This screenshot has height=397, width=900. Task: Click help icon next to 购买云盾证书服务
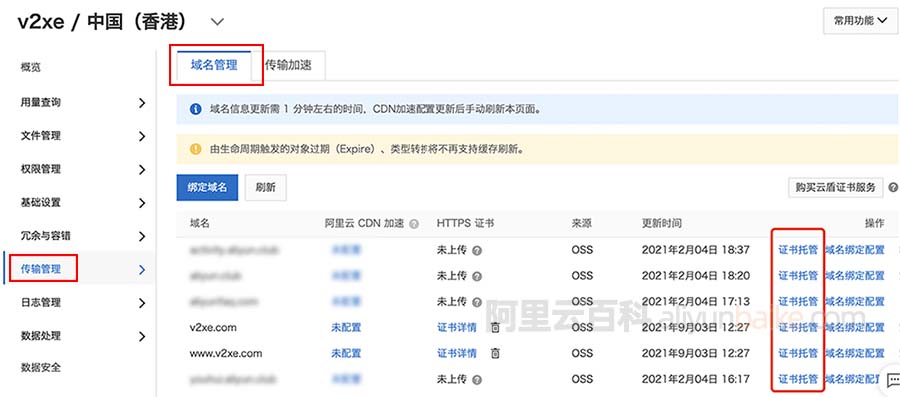[893, 188]
